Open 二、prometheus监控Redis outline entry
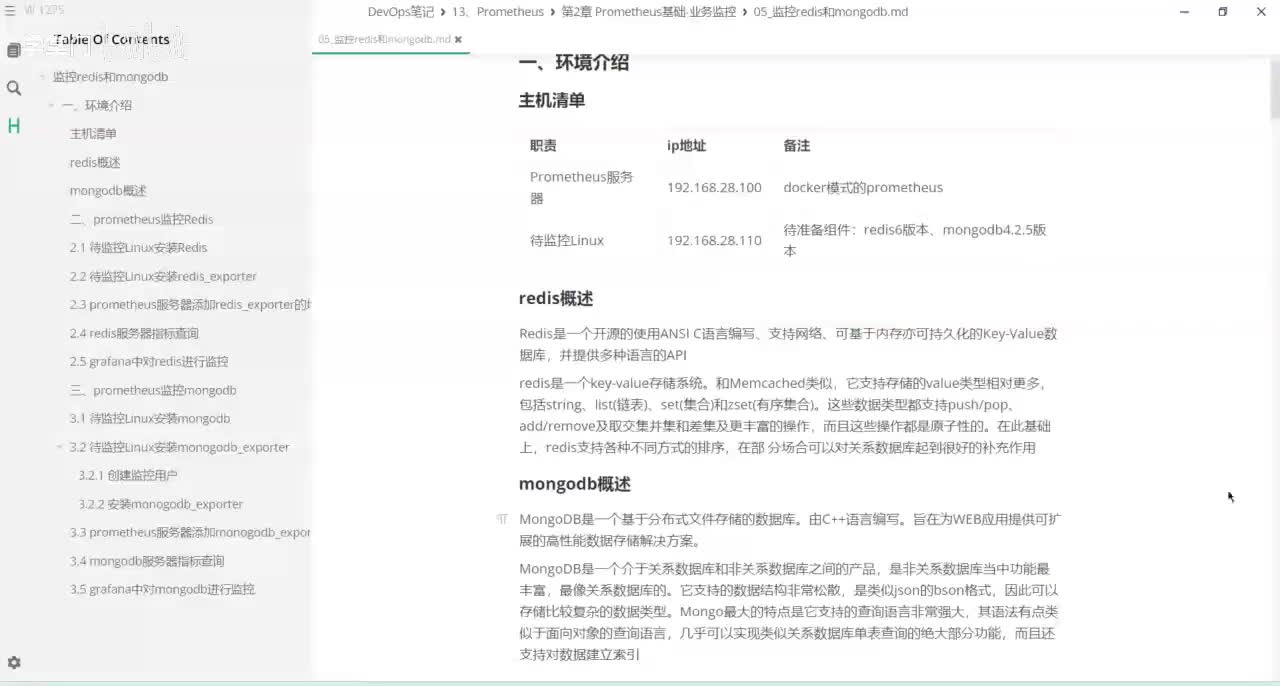The width and height of the screenshot is (1280, 686). tap(141, 219)
